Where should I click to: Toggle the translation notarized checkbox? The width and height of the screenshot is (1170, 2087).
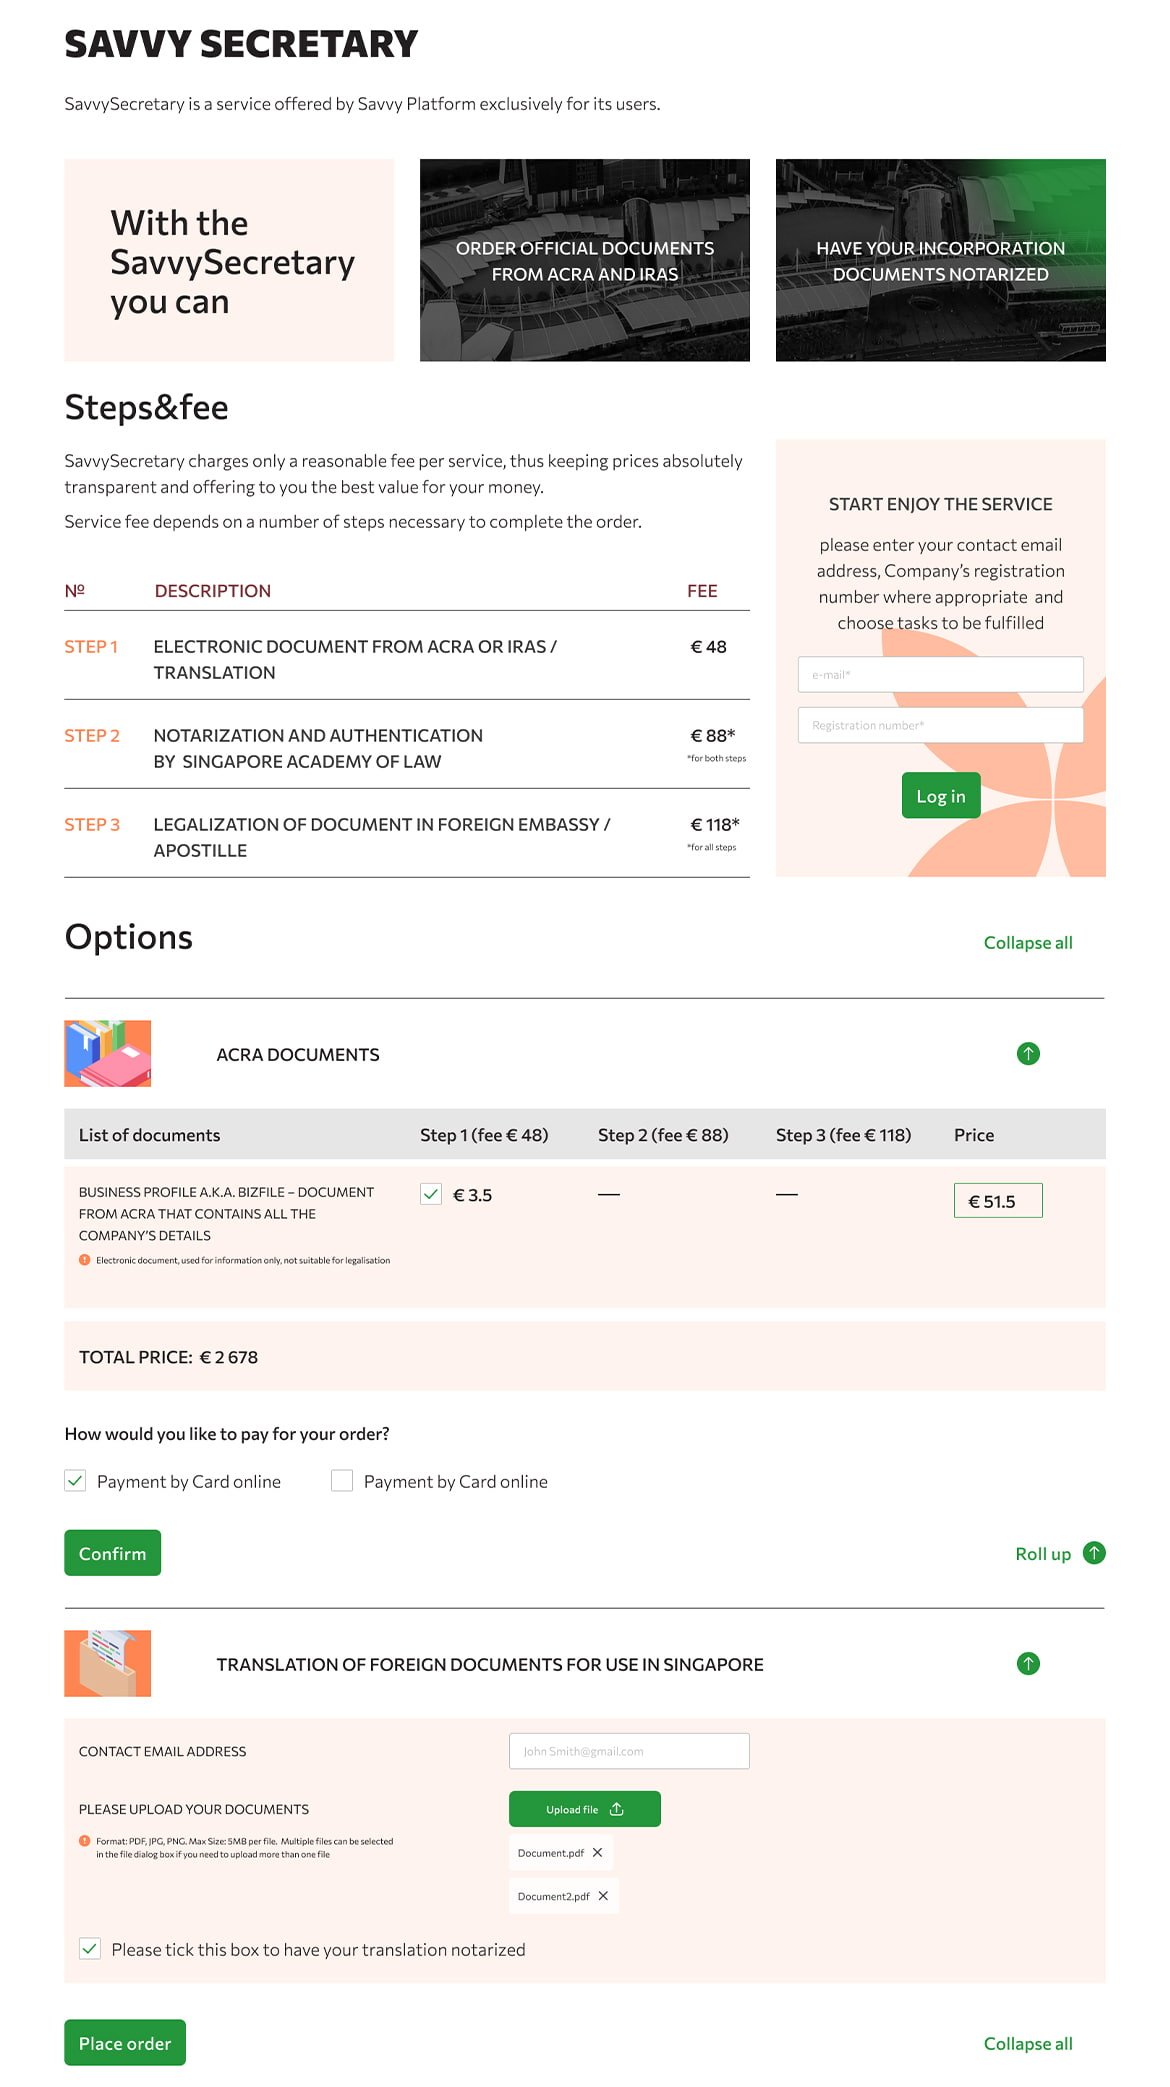coord(90,1949)
